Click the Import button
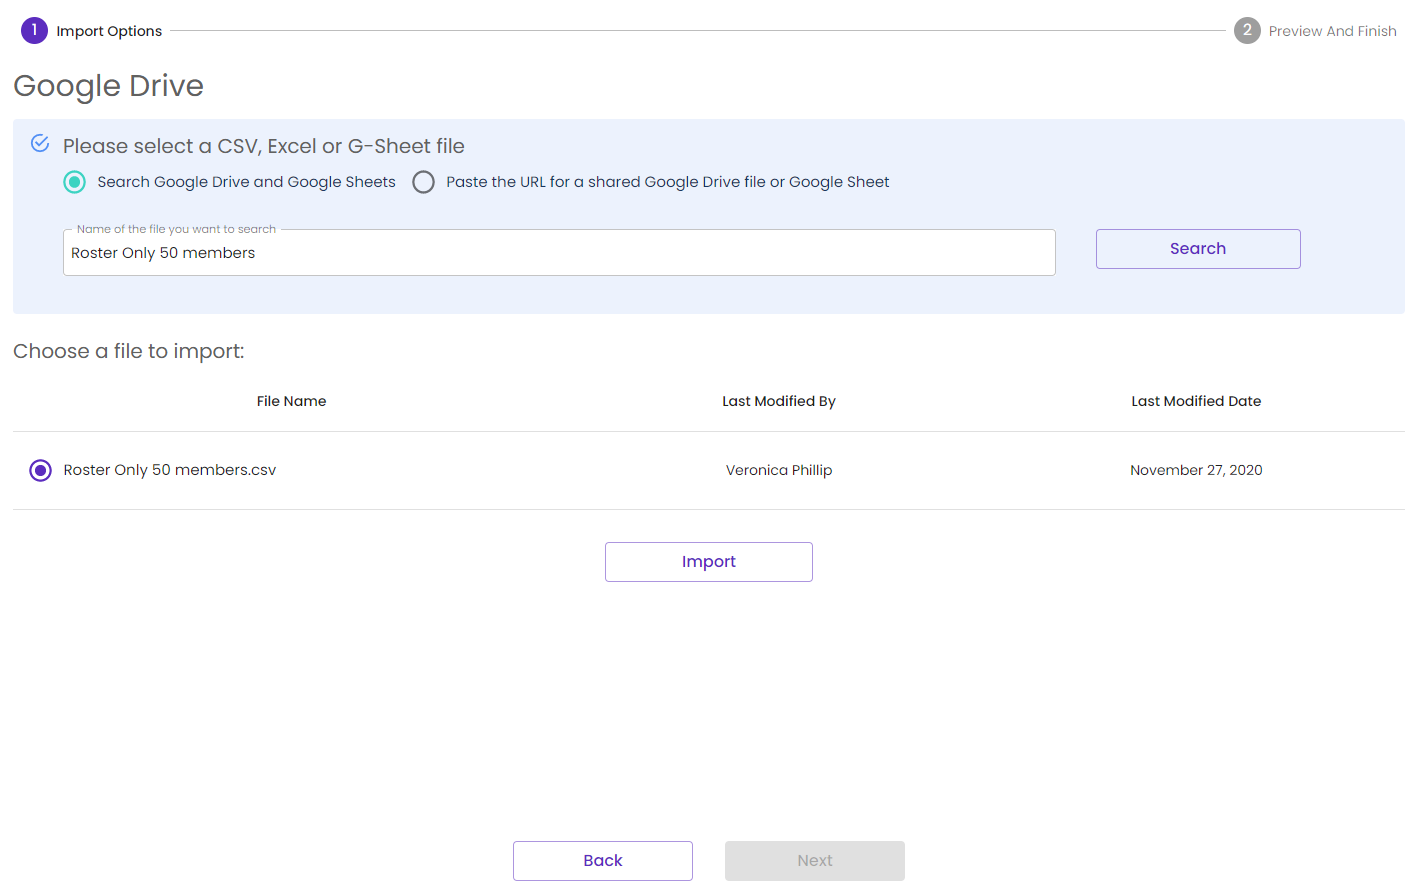The width and height of the screenshot is (1414, 892). (708, 562)
